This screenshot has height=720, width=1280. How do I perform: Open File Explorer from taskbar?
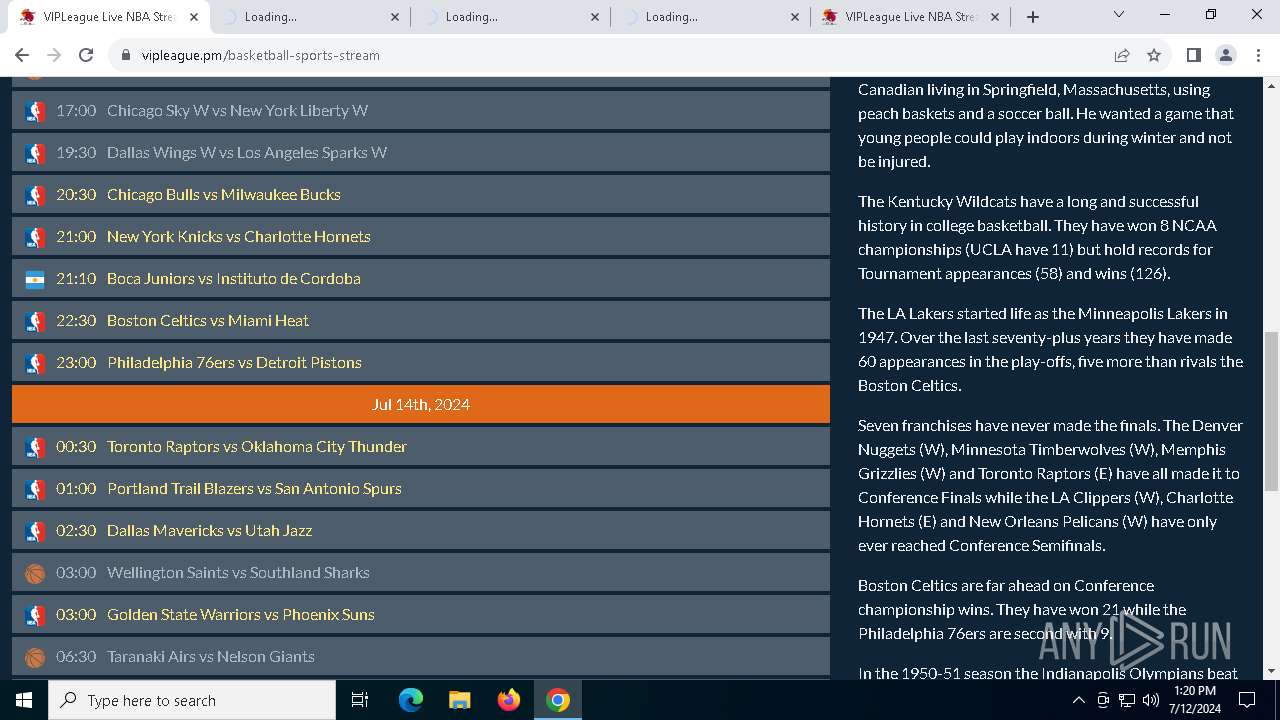point(459,700)
